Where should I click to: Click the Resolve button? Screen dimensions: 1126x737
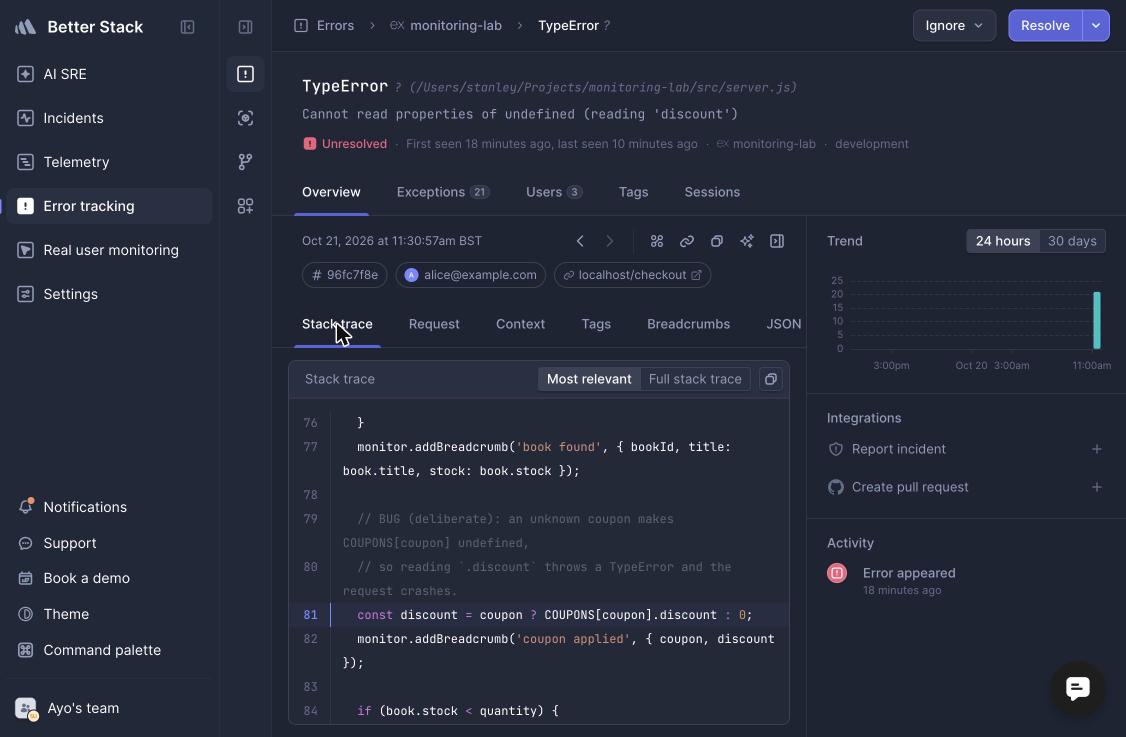point(1045,25)
